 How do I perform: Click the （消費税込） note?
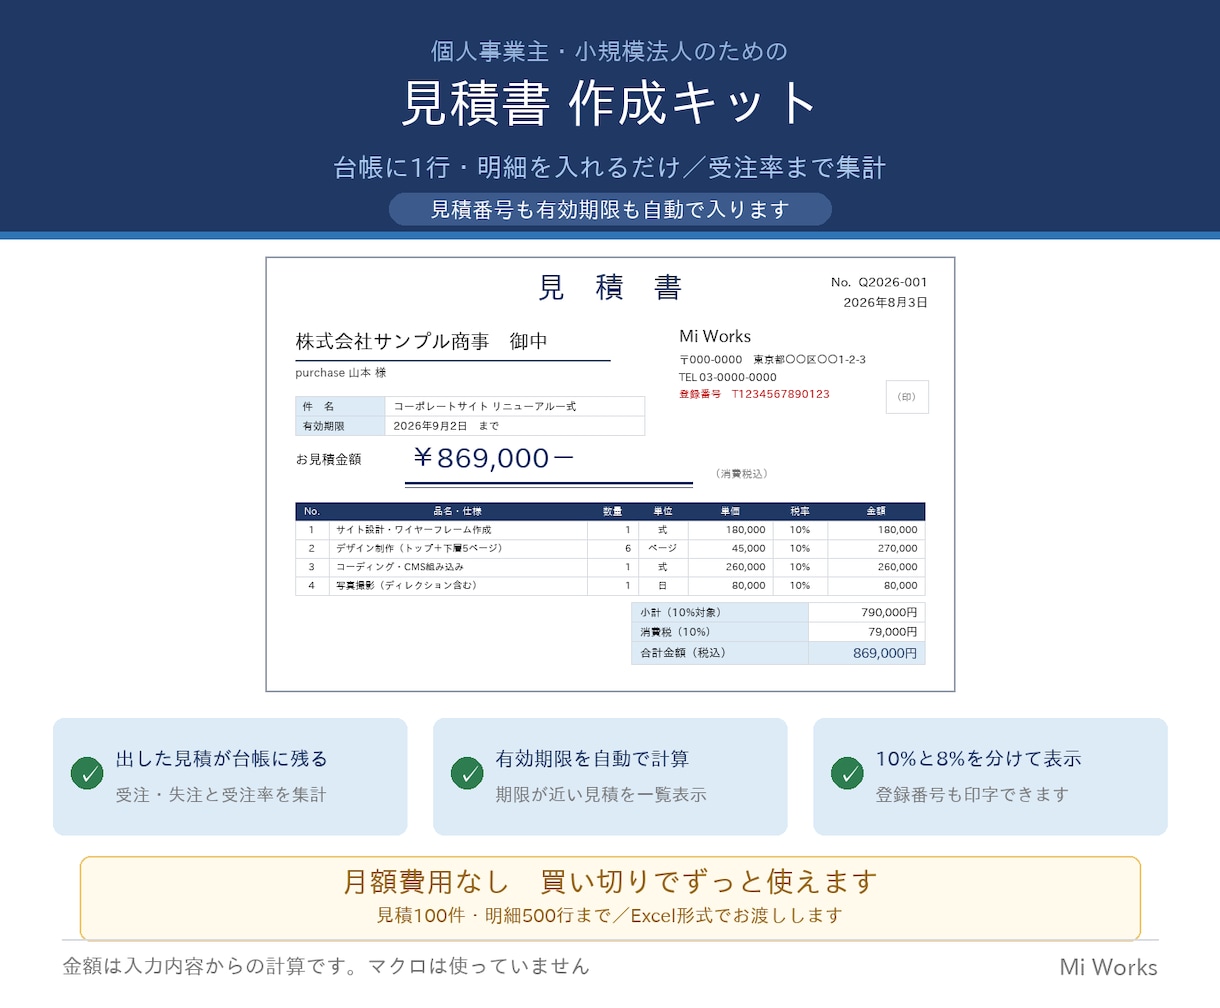tap(742, 474)
